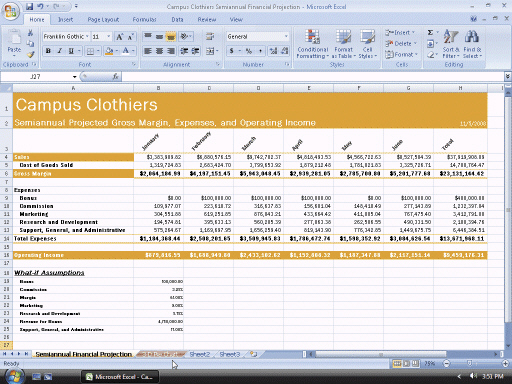The height and width of the screenshot is (384, 512).
Task: Open Sort & Filter
Action: tap(451, 44)
